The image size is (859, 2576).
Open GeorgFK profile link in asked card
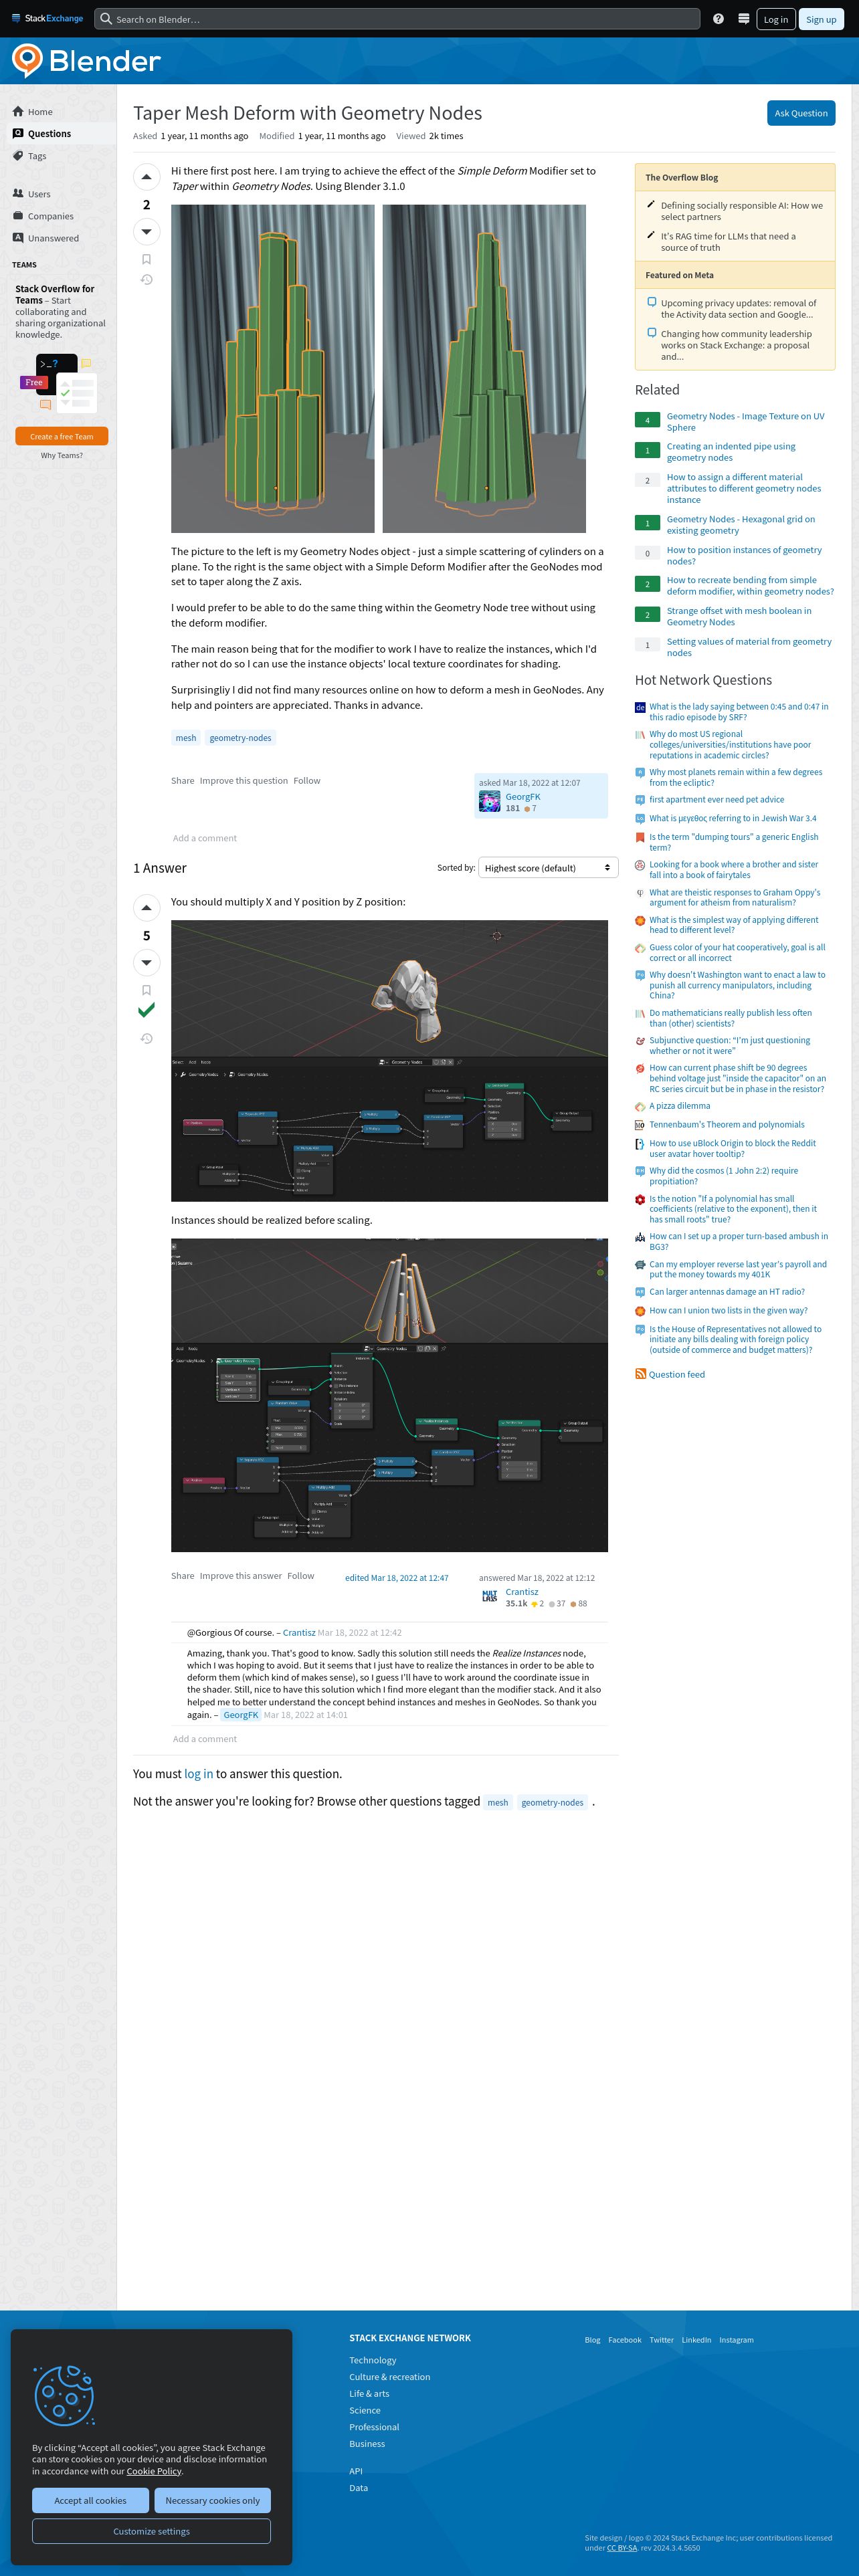(x=523, y=797)
